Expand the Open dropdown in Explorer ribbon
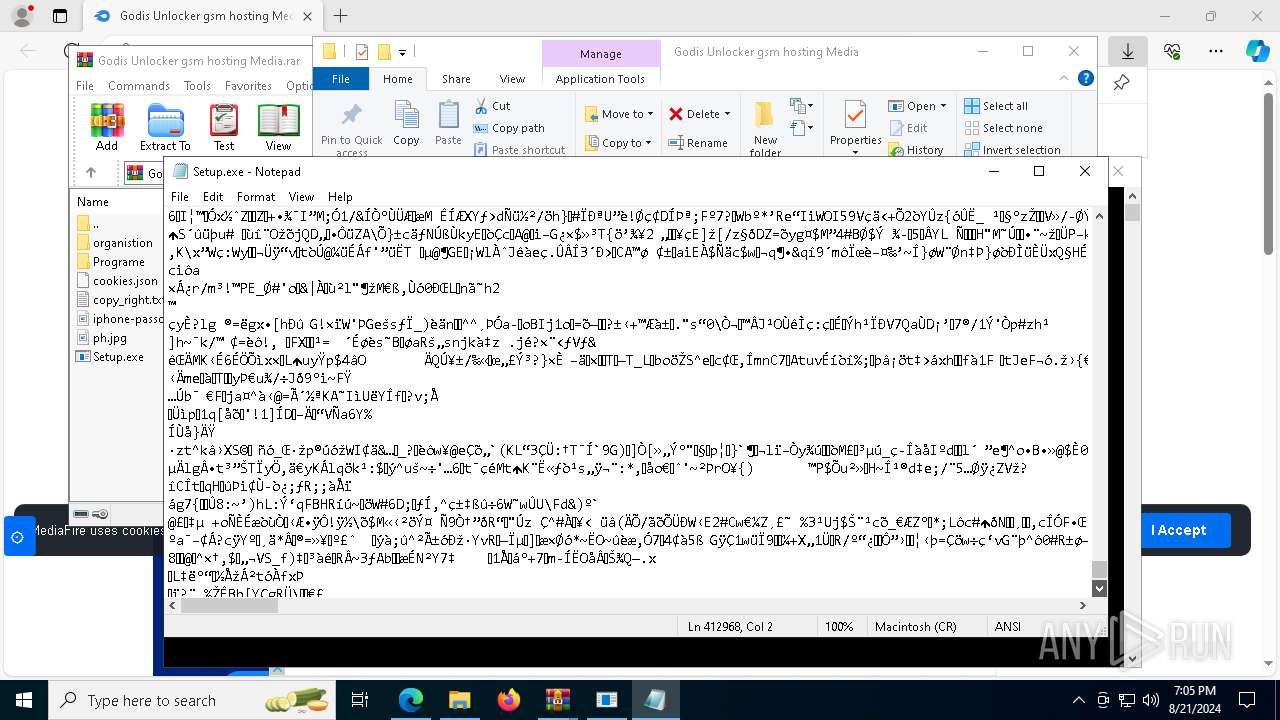This screenshot has width=1280, height=720. (943, 106)
